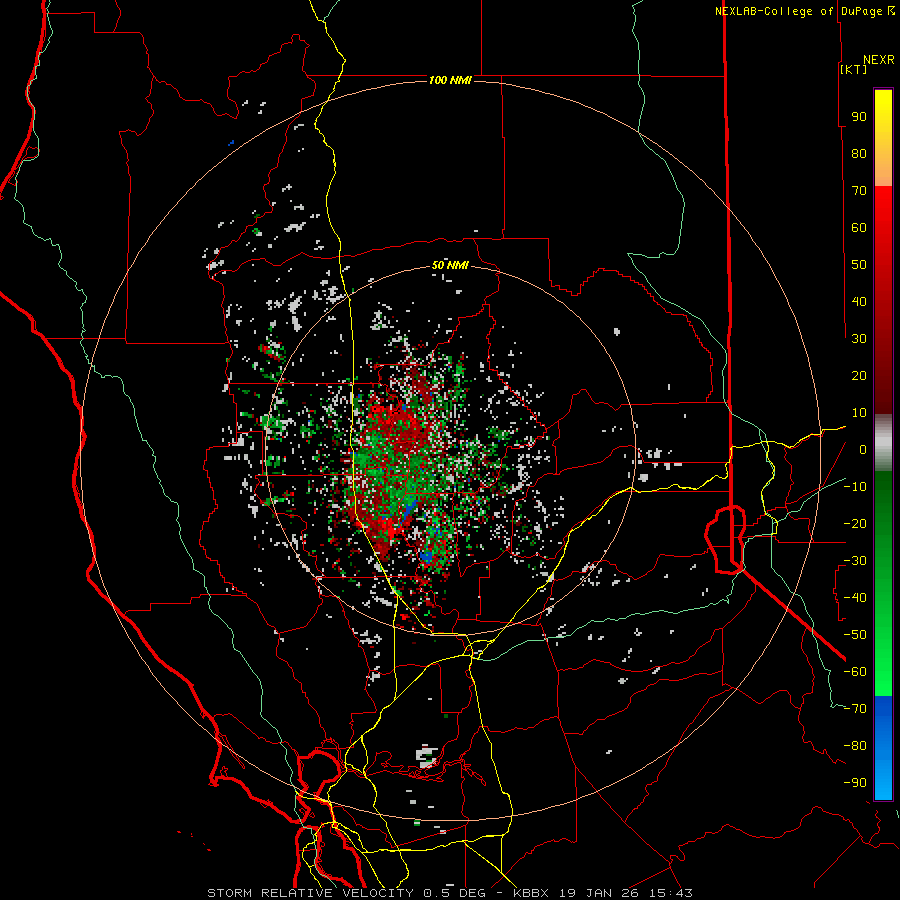The width and height of the screenshot is (900, 900).
Task: Click the -50 kt colorbar label
Action: [855, 634]
